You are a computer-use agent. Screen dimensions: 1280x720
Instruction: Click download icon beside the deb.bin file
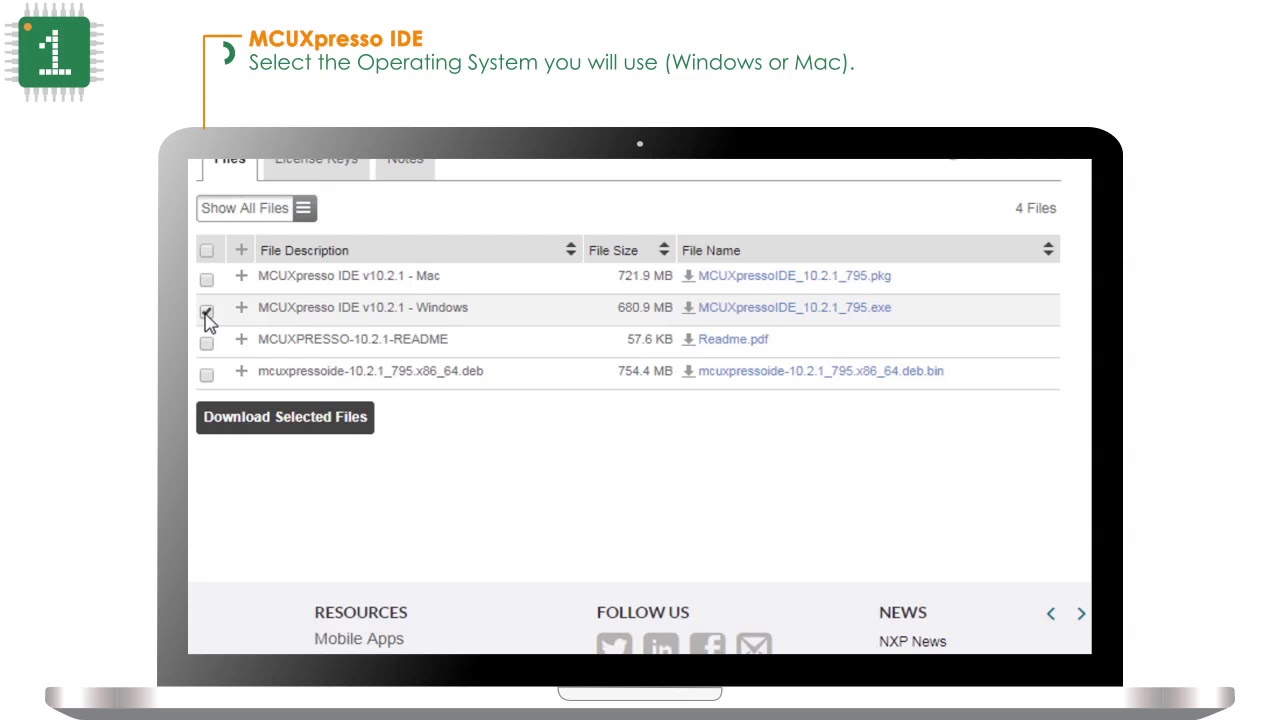[x=688, y=371]
